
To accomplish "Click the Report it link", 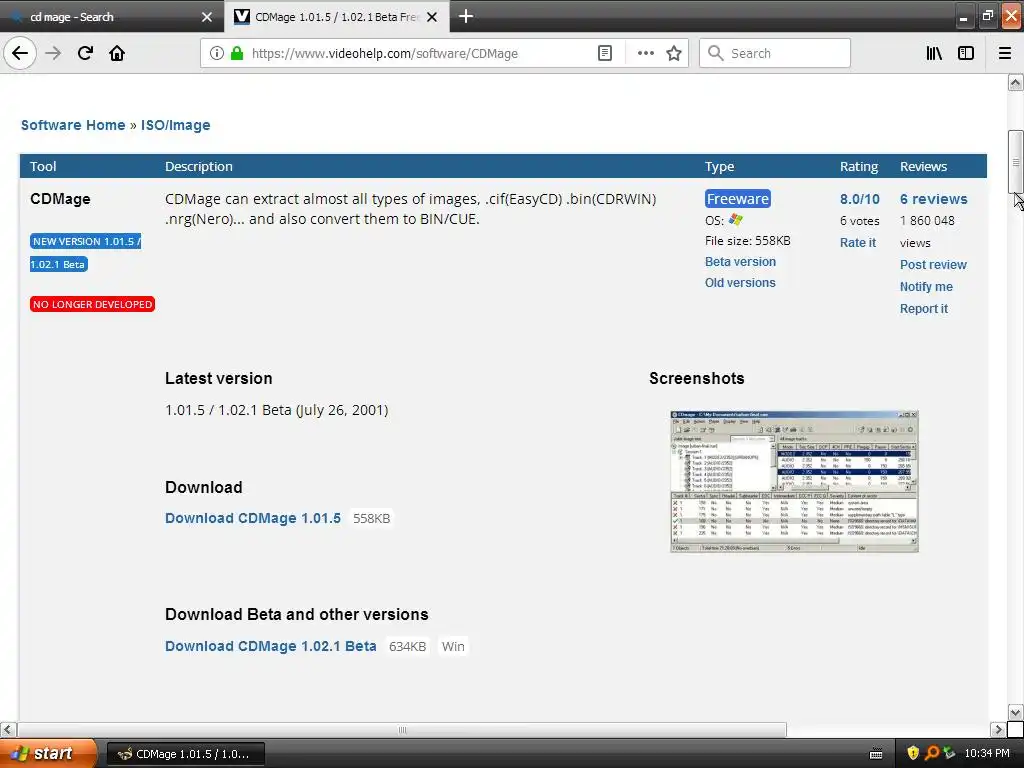I will click(923, 309).
